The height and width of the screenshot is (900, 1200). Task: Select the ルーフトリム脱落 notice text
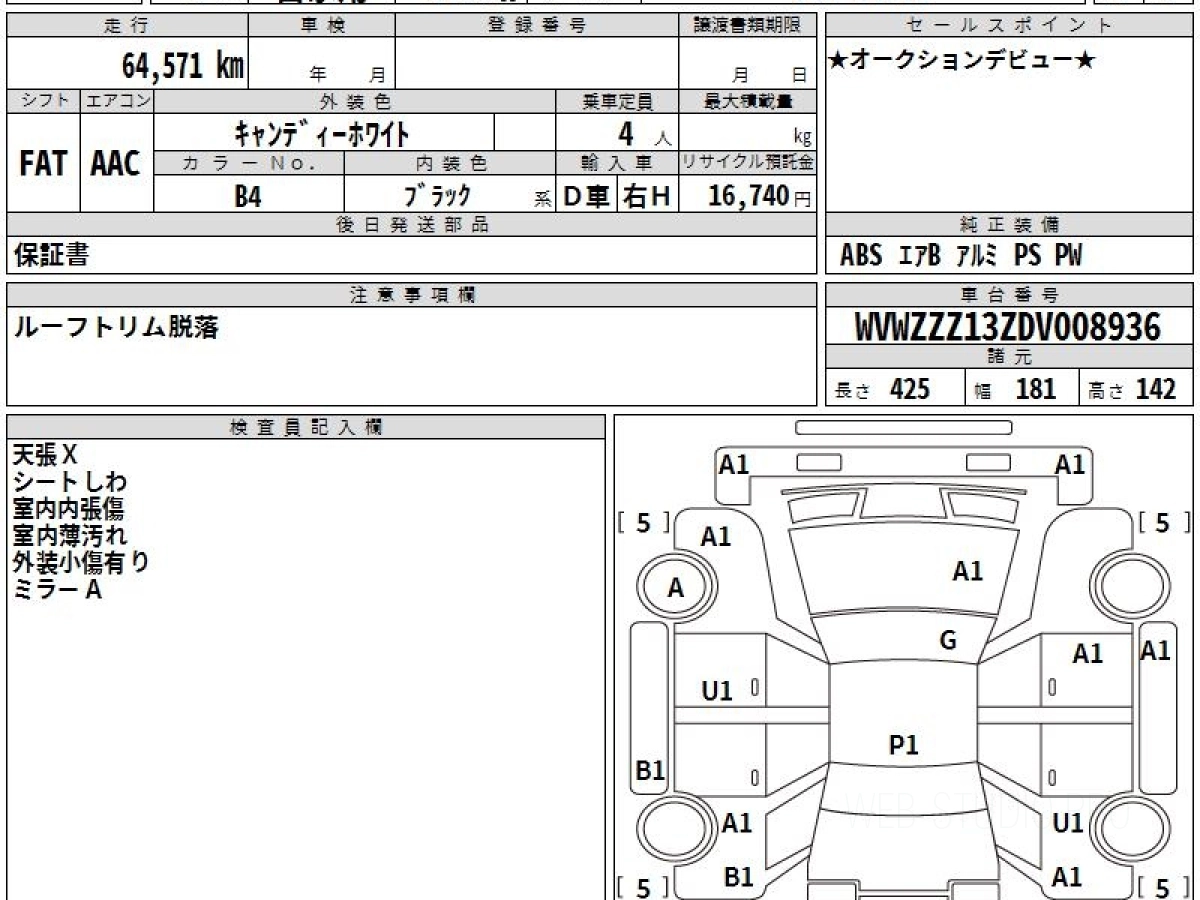pos(115,327)
